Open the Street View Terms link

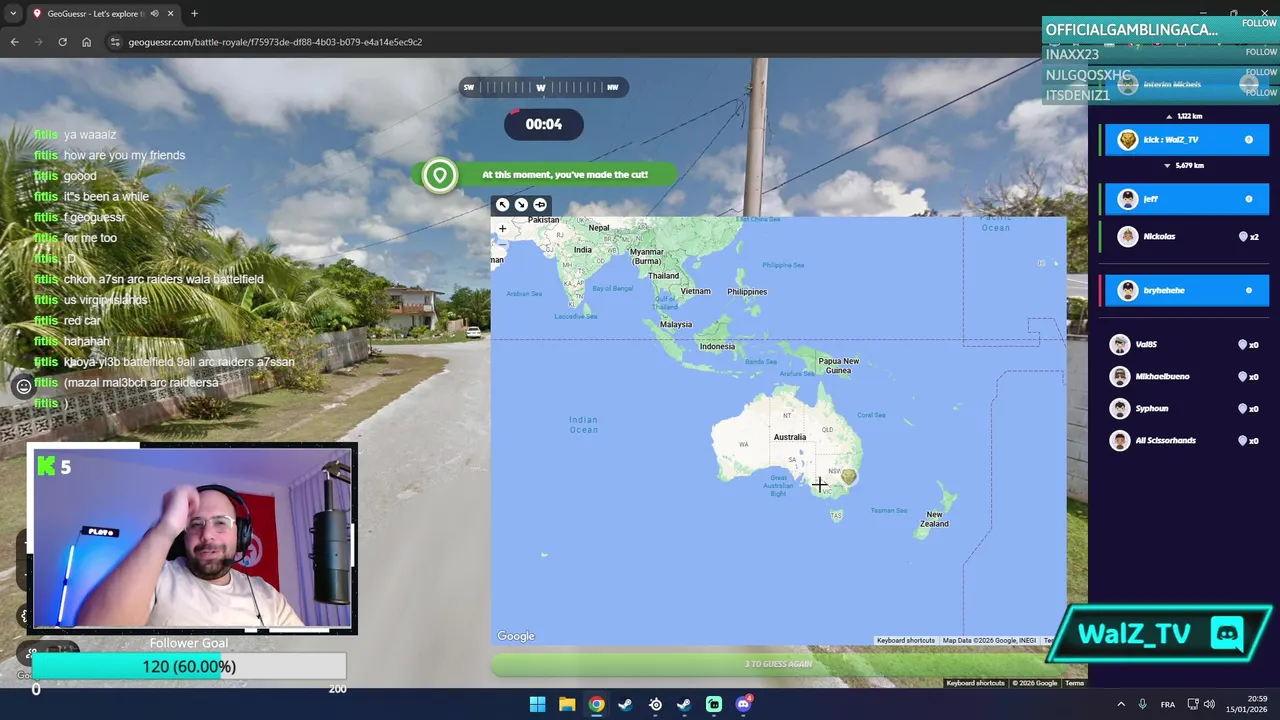click(x=1074, y=683)
